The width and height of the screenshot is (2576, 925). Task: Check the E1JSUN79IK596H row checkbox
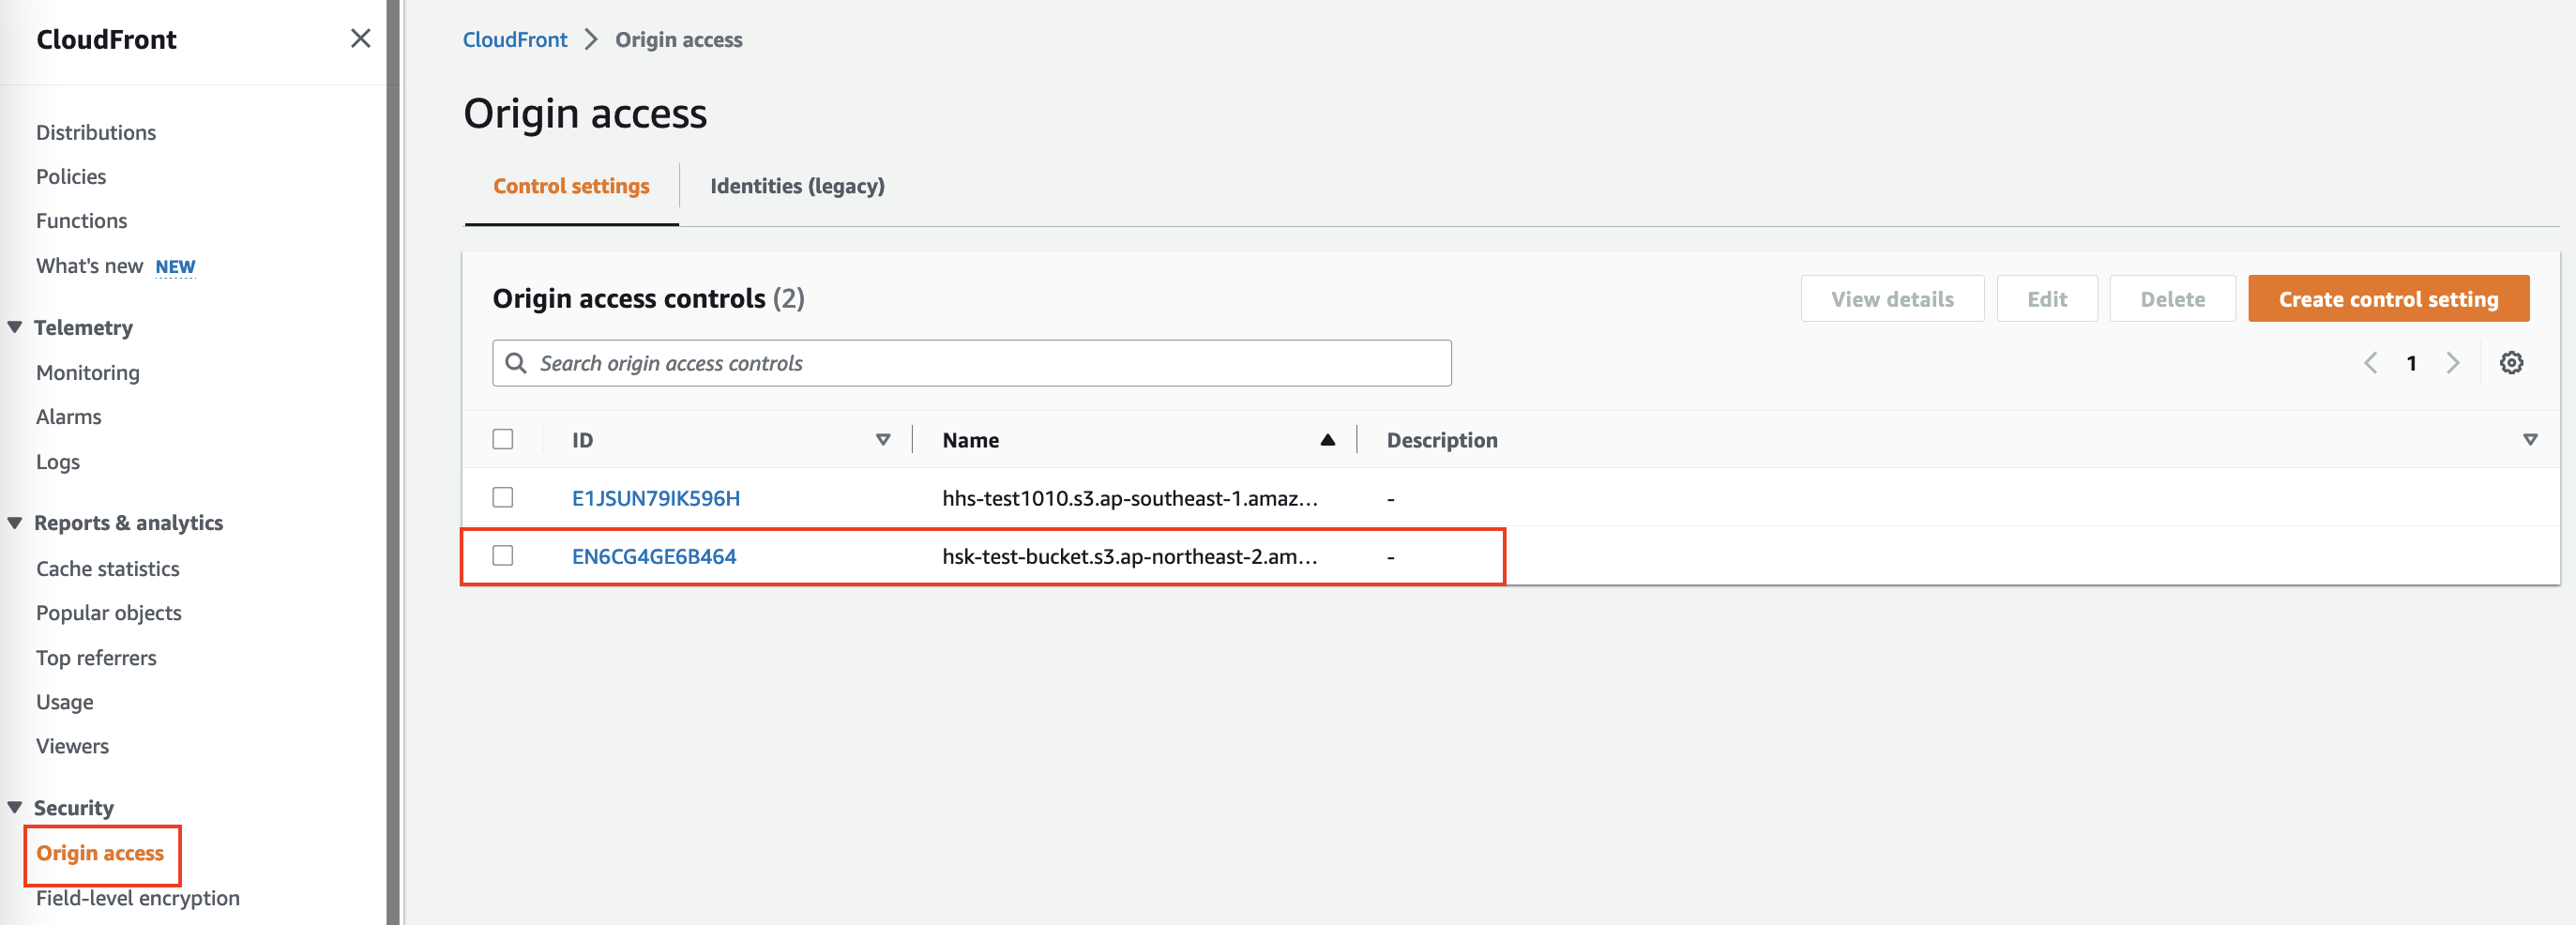(503, 497)
